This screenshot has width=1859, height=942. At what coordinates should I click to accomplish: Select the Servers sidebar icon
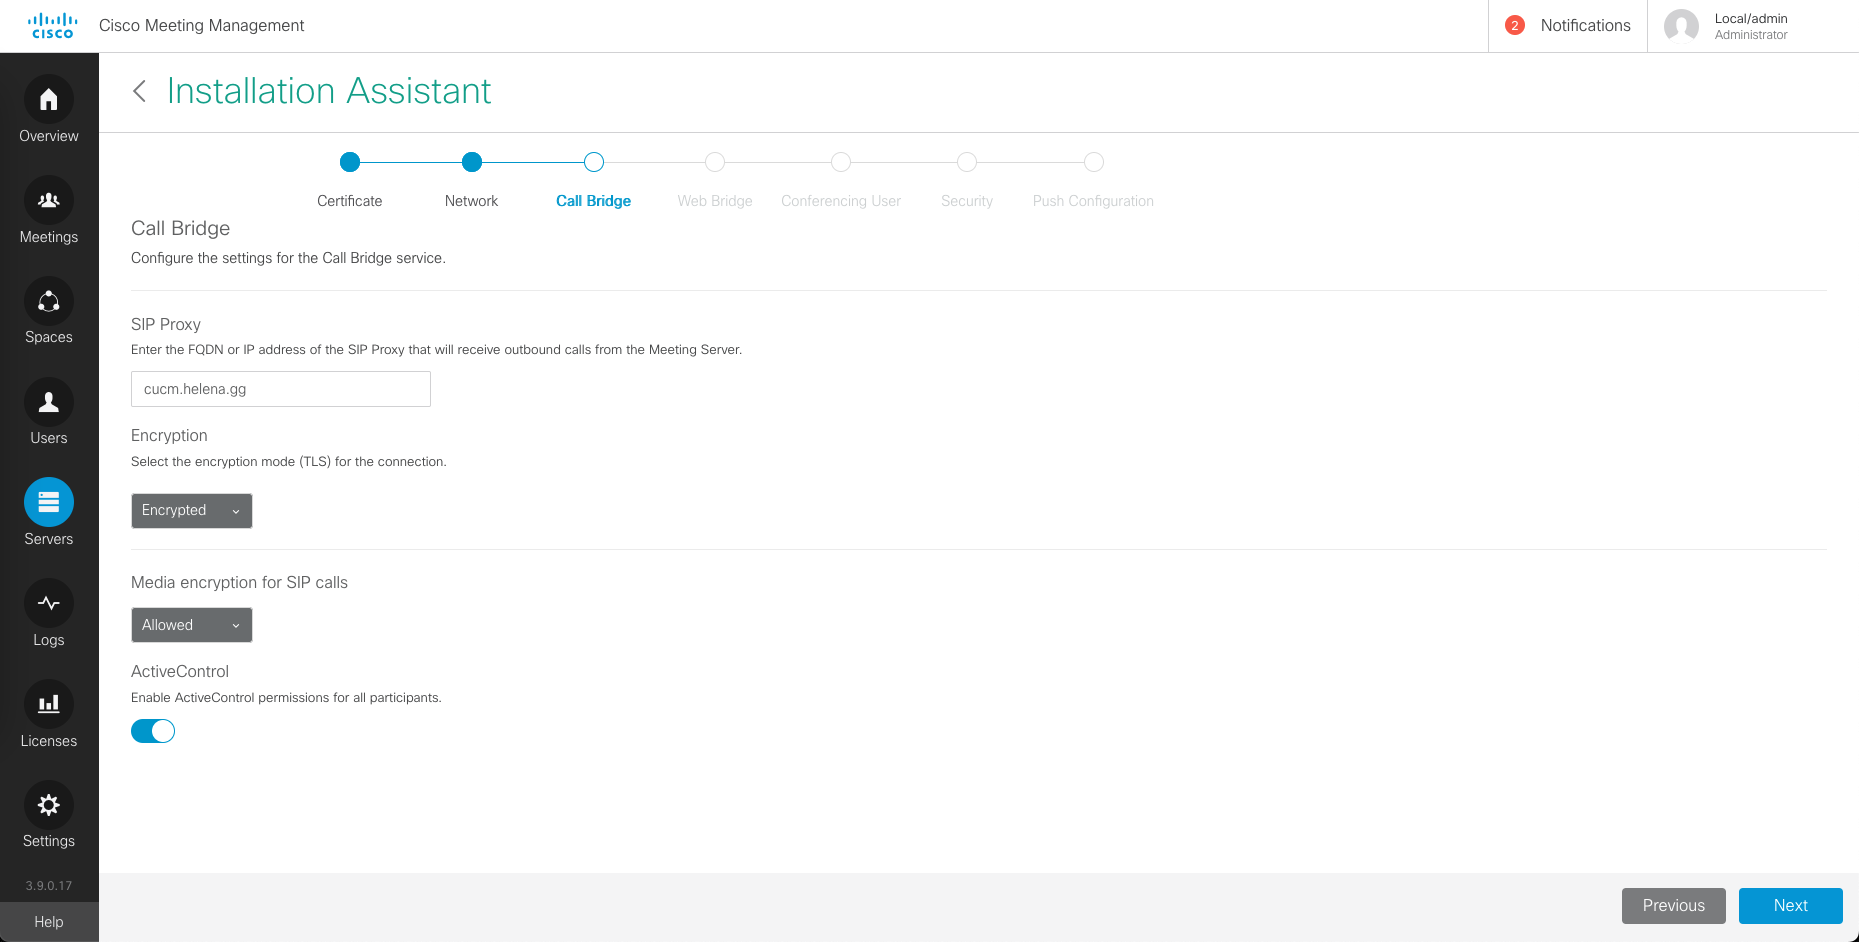pyautogui.click(x=49, y=503)
